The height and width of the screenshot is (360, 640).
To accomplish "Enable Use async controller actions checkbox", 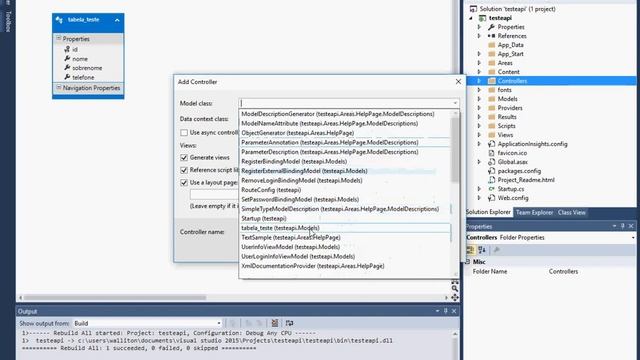I will tap(184, 133).
